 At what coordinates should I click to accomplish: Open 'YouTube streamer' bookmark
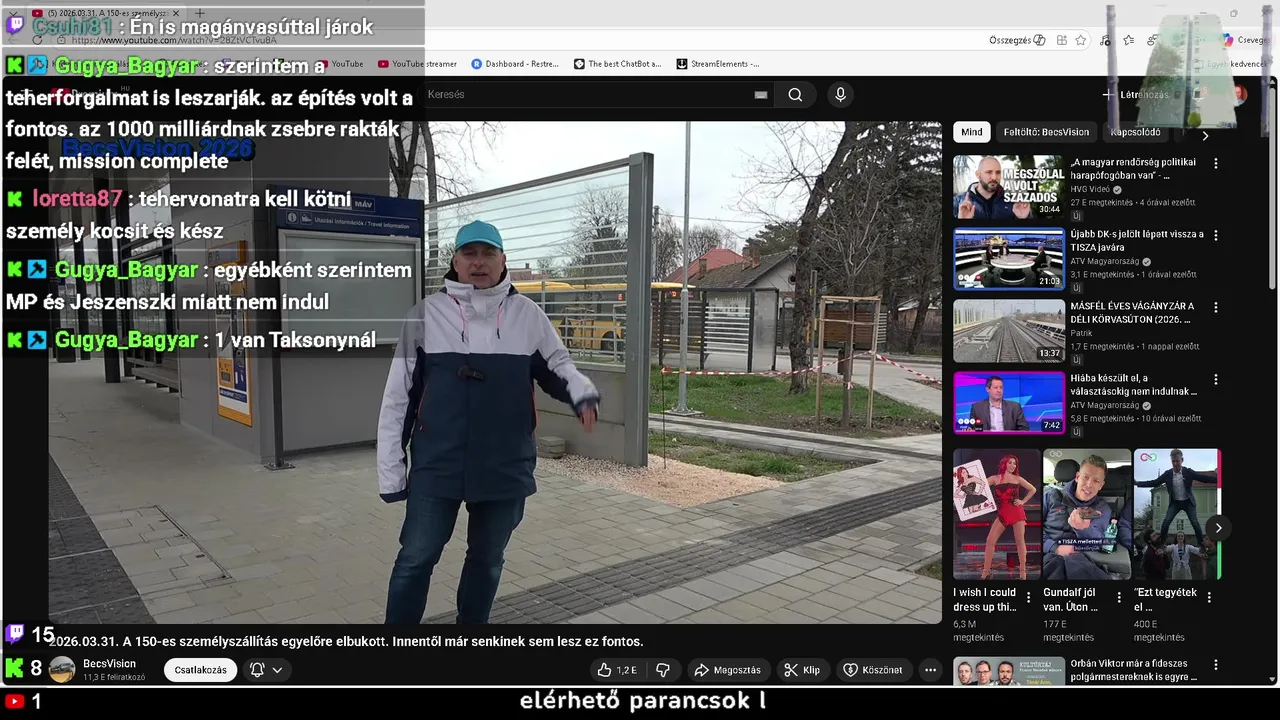click(x=417, y=64)
